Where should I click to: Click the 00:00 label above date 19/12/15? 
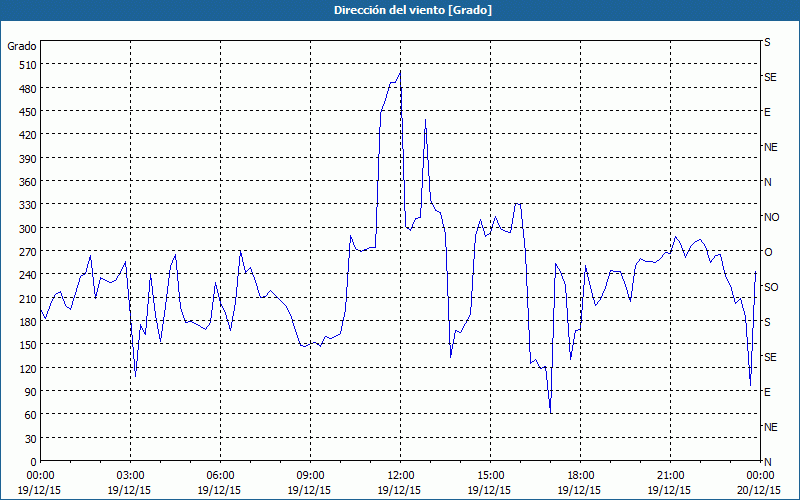click(x=39, y=476)
